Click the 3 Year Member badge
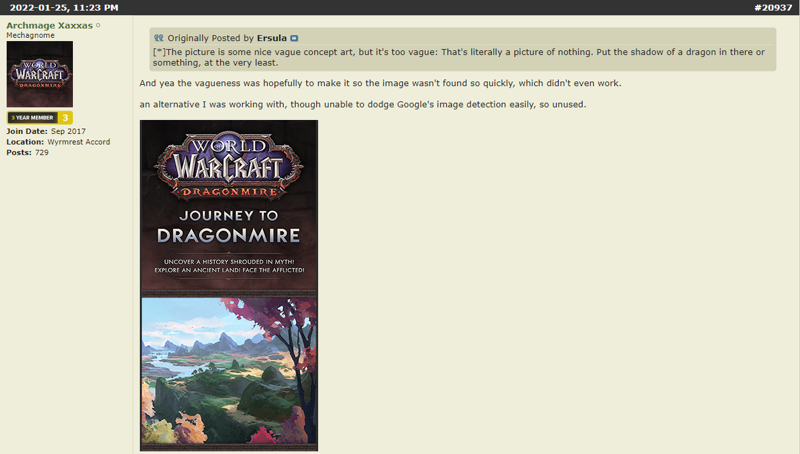 click(33, 118)
